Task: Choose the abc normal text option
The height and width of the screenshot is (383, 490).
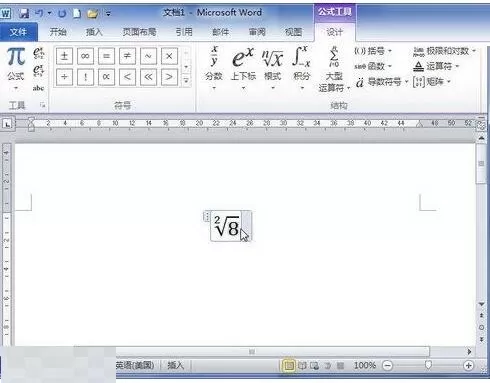Action: click(x=39, y=88)
